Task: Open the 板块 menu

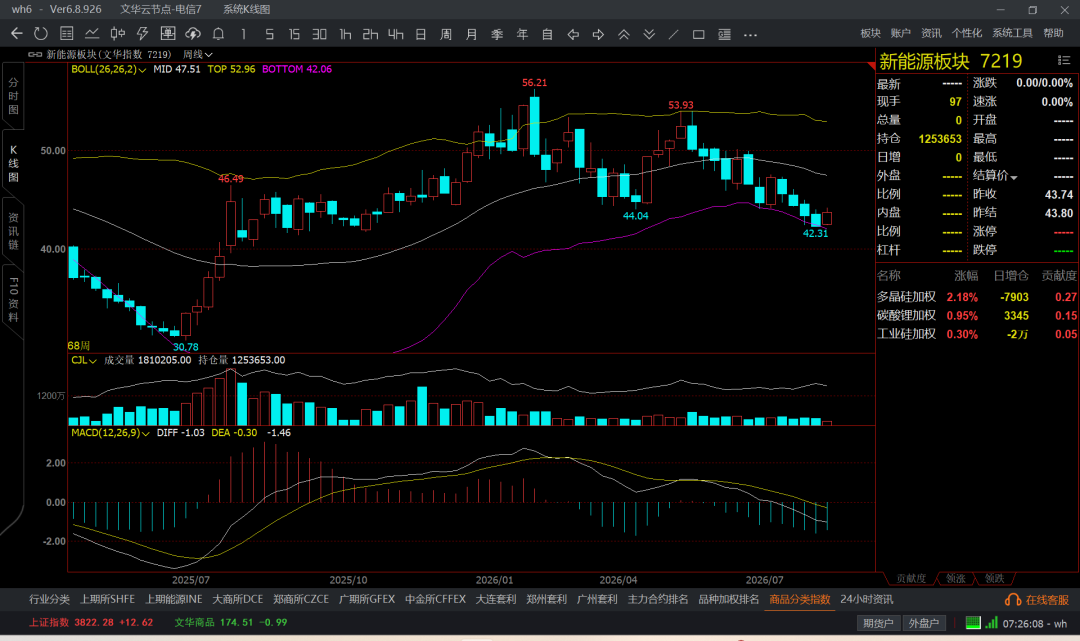Action: pyautogui.click(x=871, y=33)
